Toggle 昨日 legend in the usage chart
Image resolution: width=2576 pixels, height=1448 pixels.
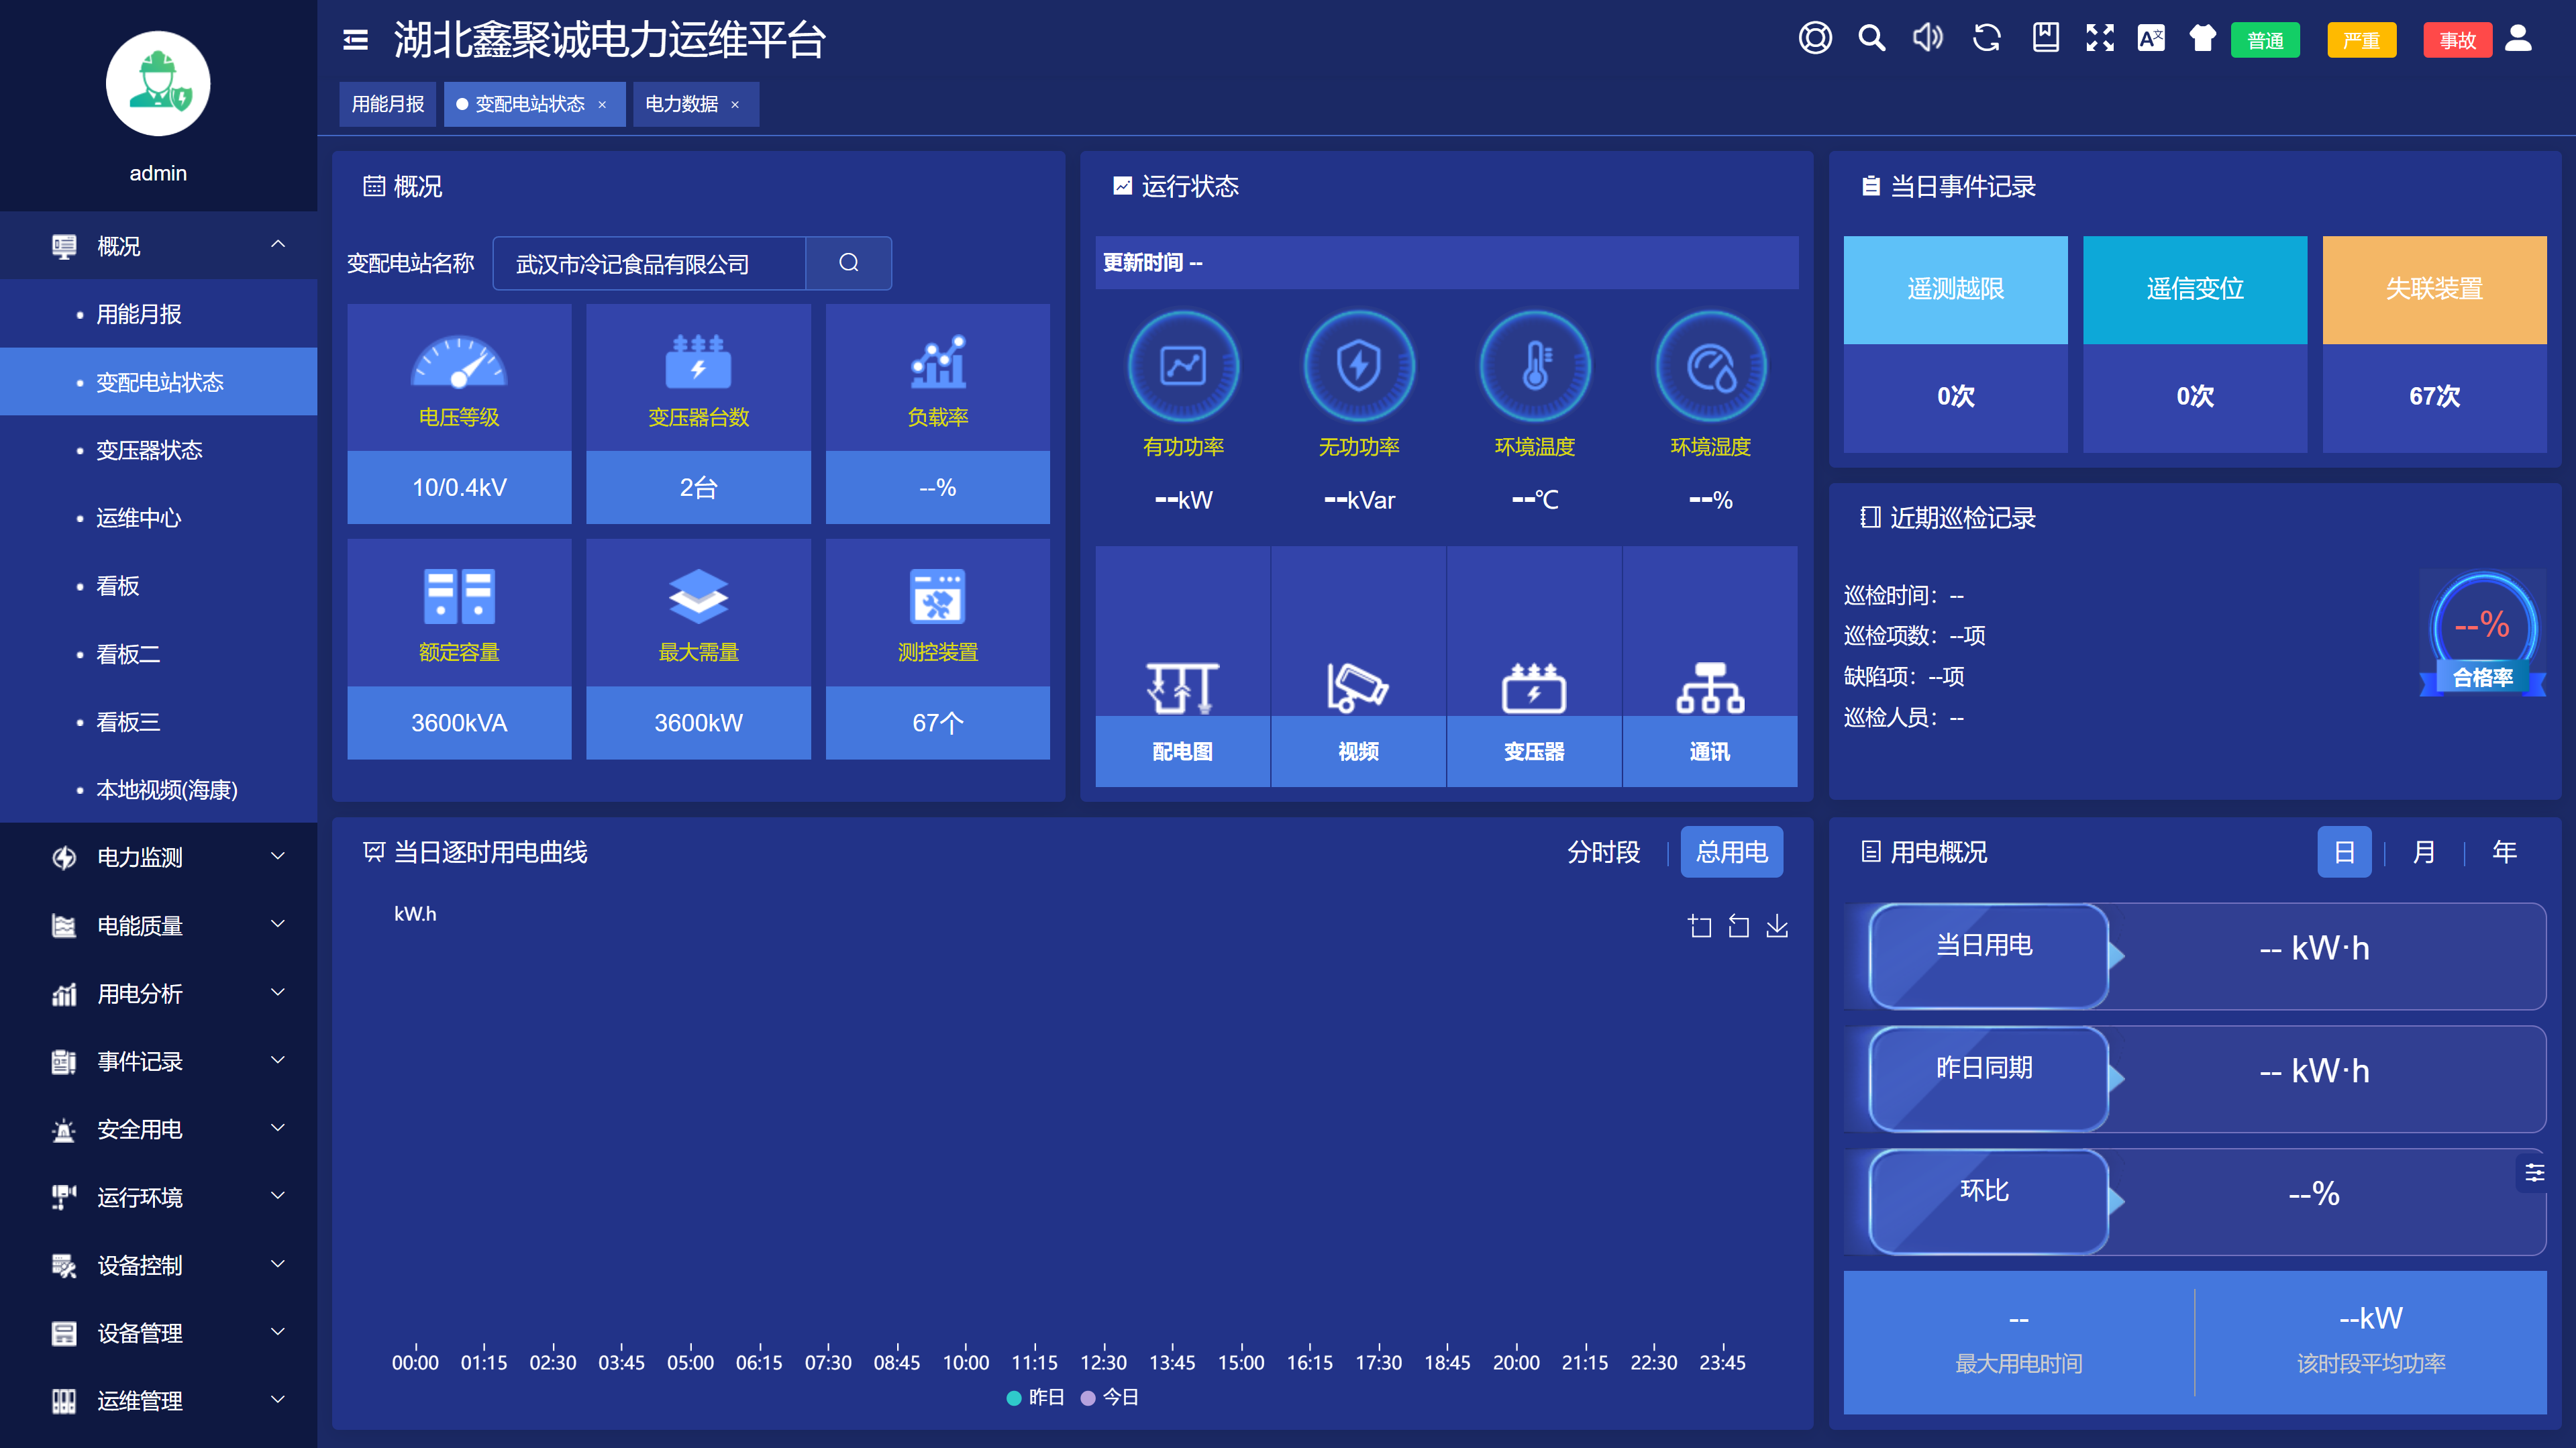[1034, 1397]
